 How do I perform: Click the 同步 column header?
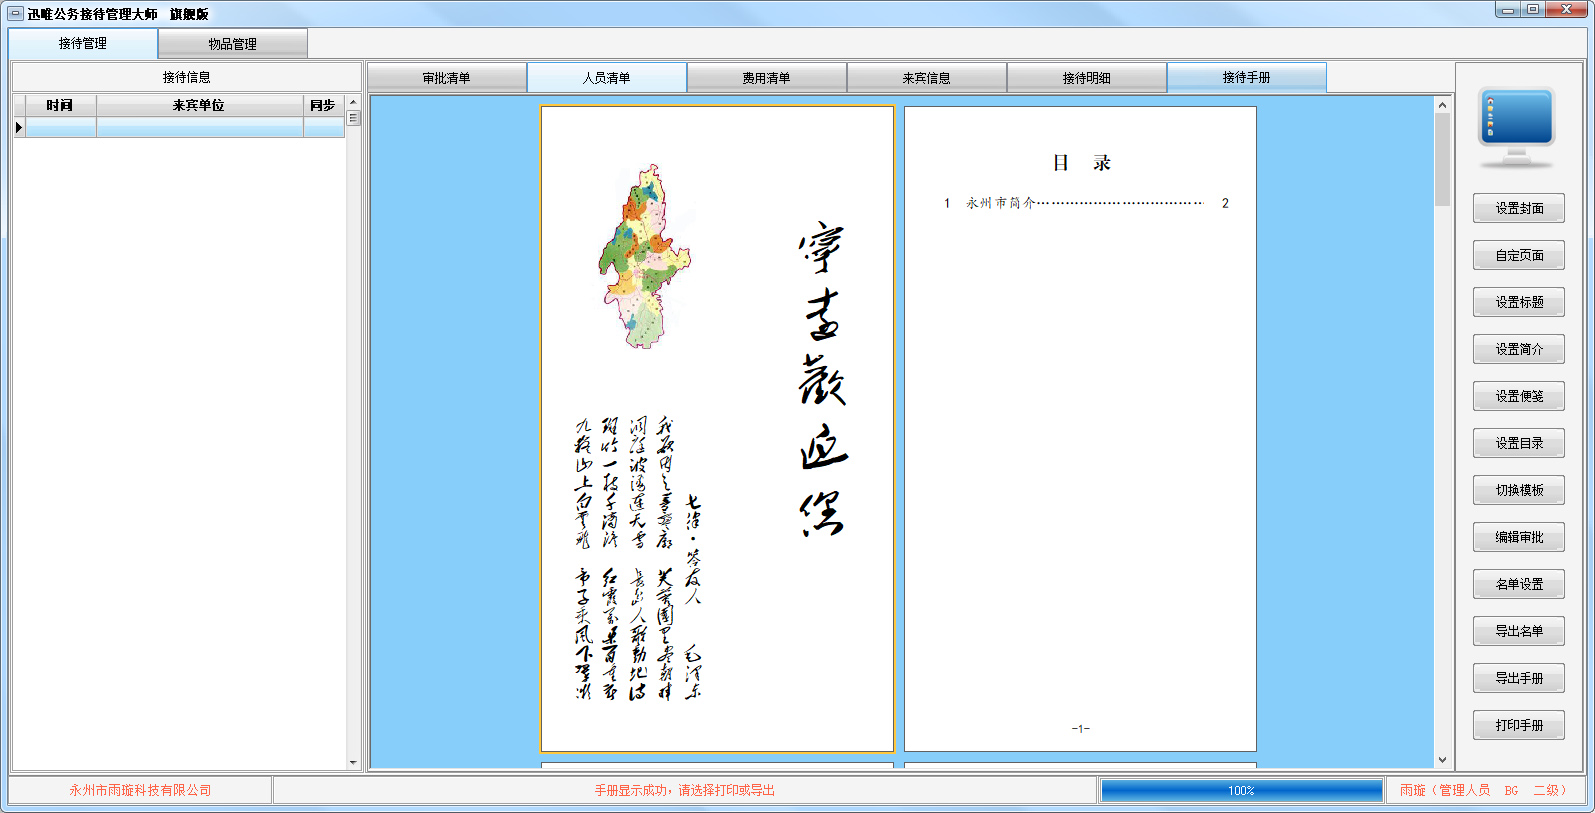(323, 105)
